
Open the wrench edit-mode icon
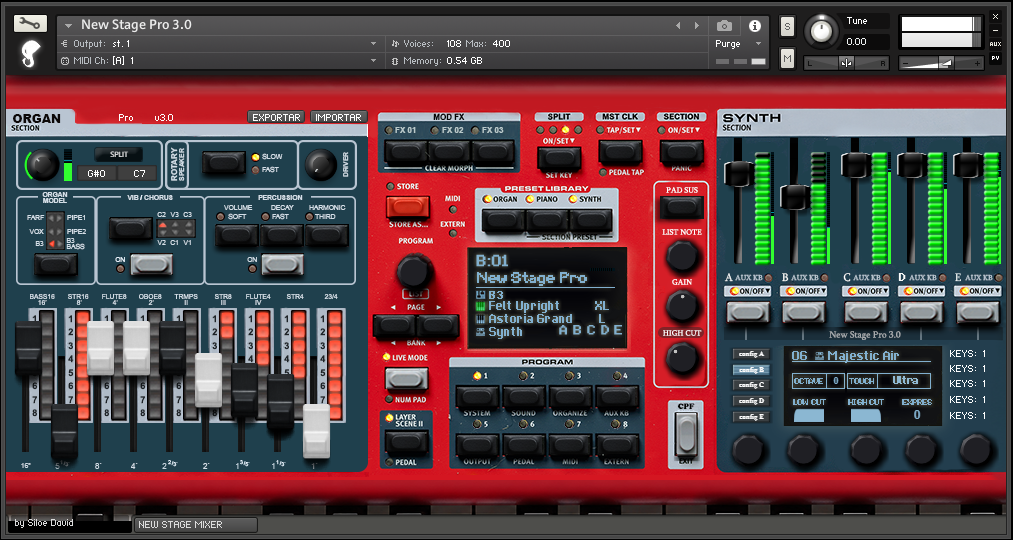(x=30, y=24)
